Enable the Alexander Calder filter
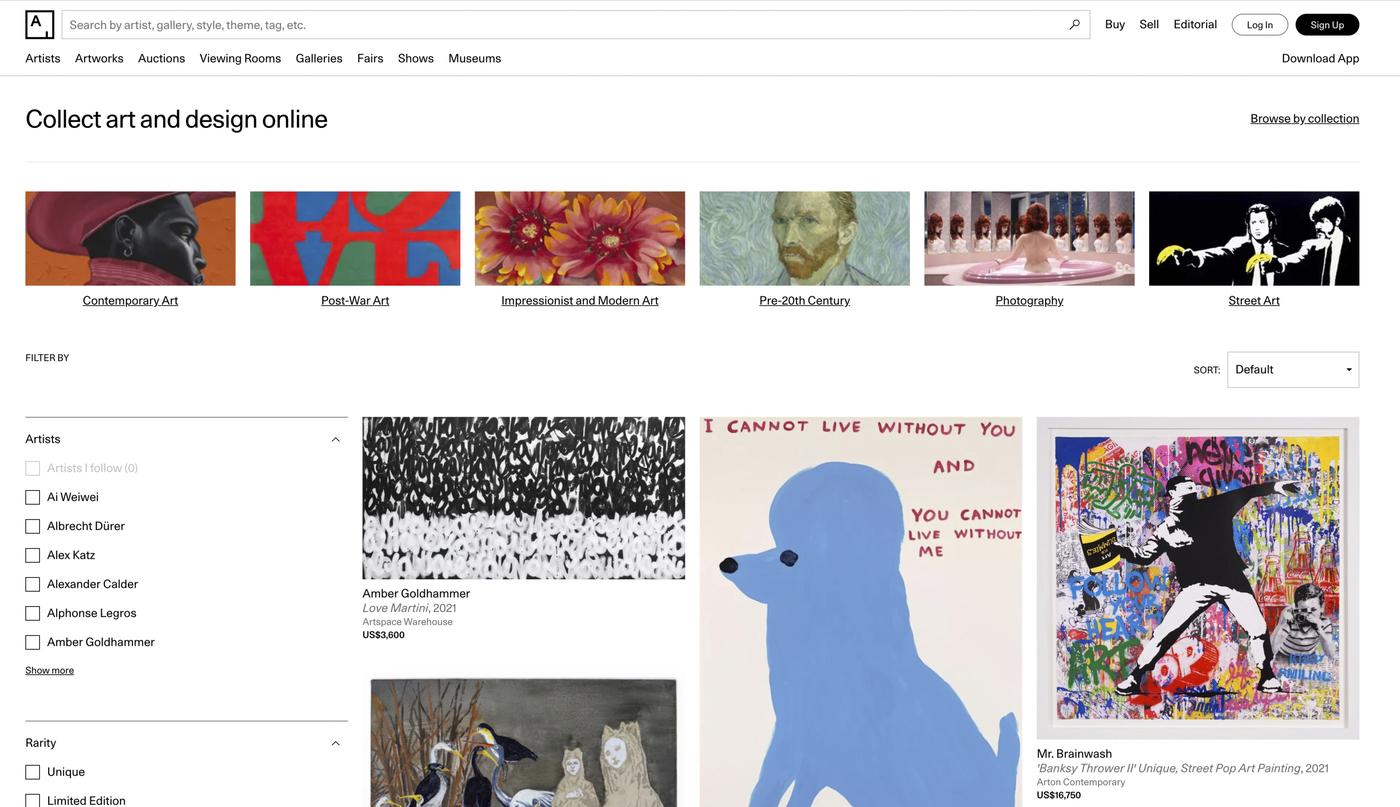This screenshot has height=807, width=1400. click(x=32, y=584)
